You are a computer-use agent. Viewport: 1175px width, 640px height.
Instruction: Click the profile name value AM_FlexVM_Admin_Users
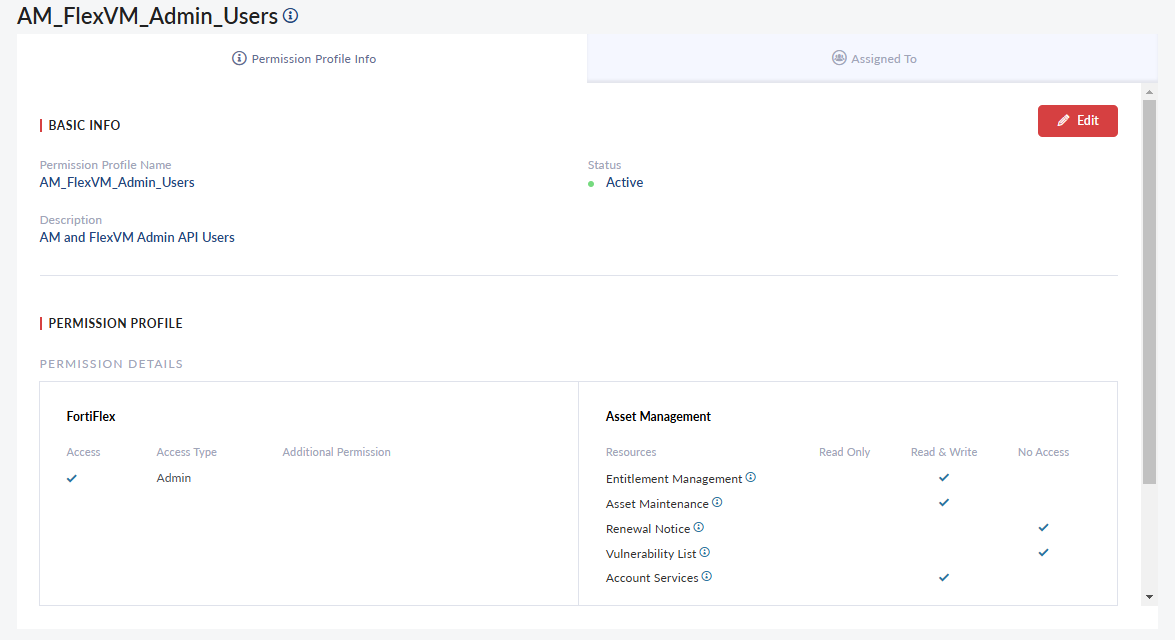[x=117, y=182]
